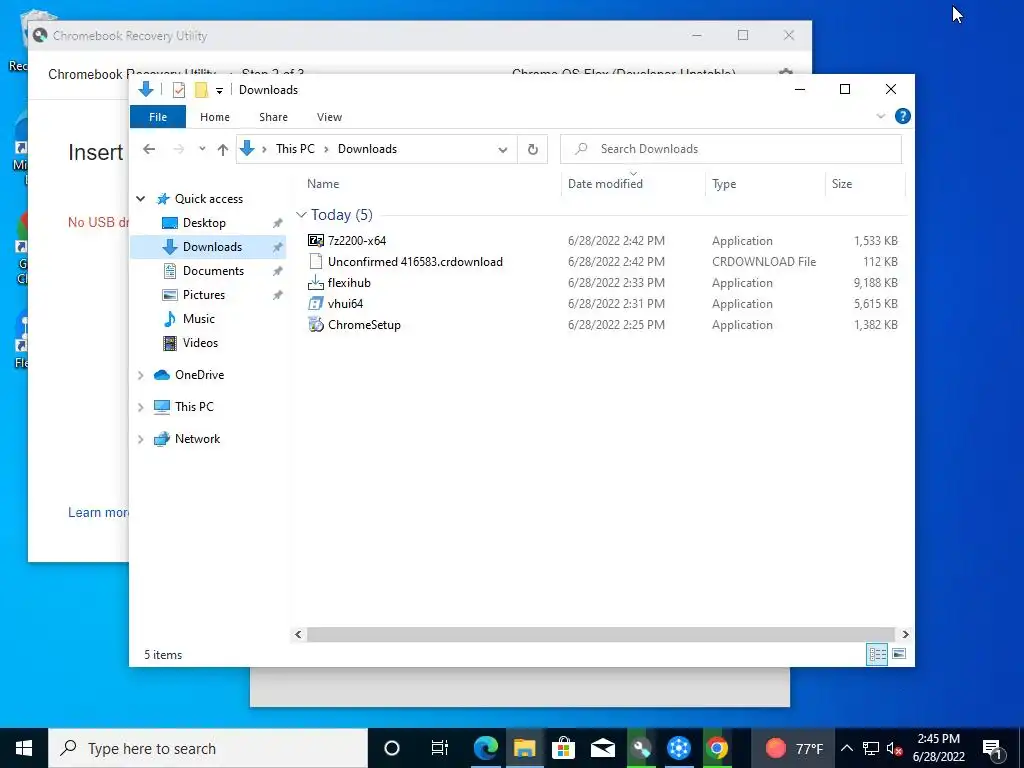Open Pictures in the navigation pane

204,295
